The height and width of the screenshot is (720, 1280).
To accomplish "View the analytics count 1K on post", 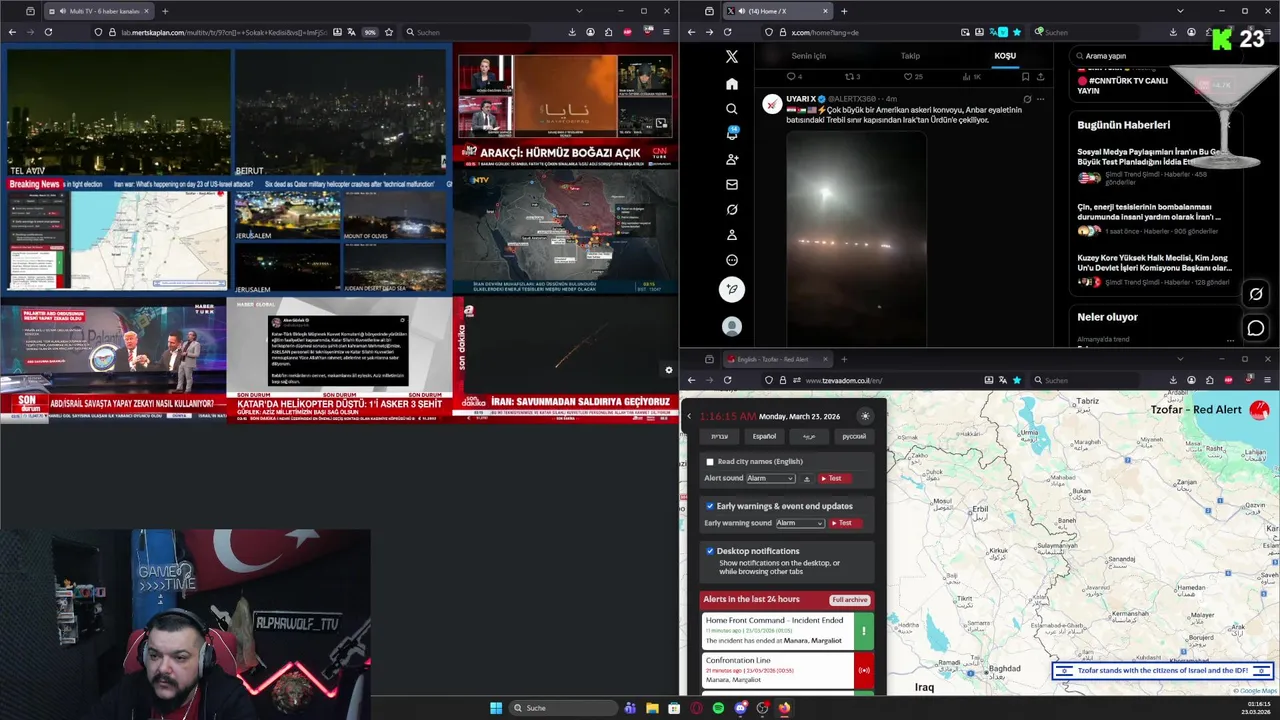I will pos(971,76).
